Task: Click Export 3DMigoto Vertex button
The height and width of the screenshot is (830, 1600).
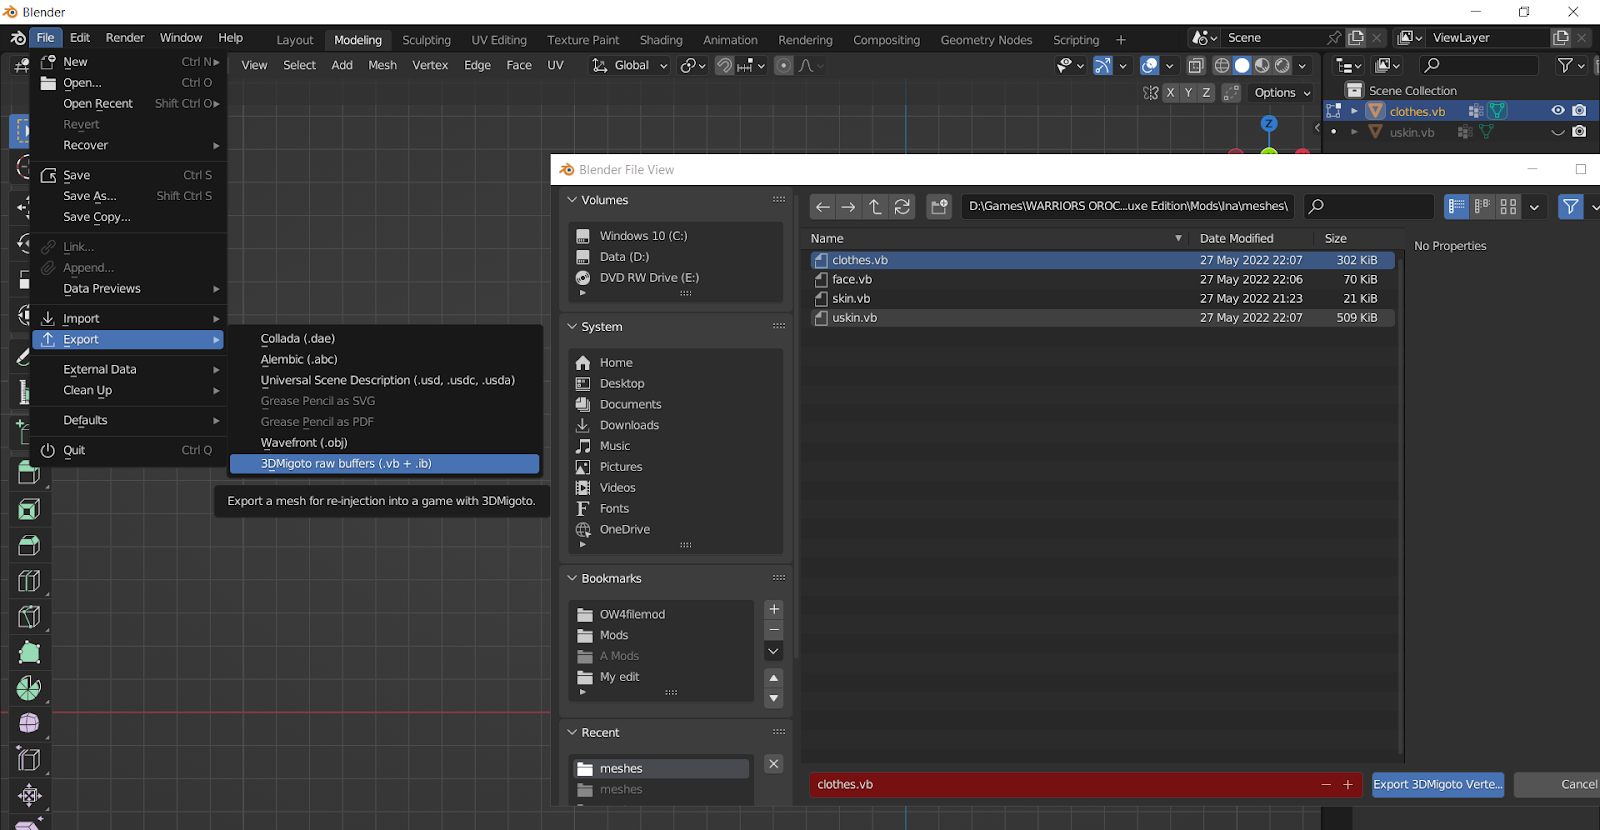Action: click(1438, 785)
